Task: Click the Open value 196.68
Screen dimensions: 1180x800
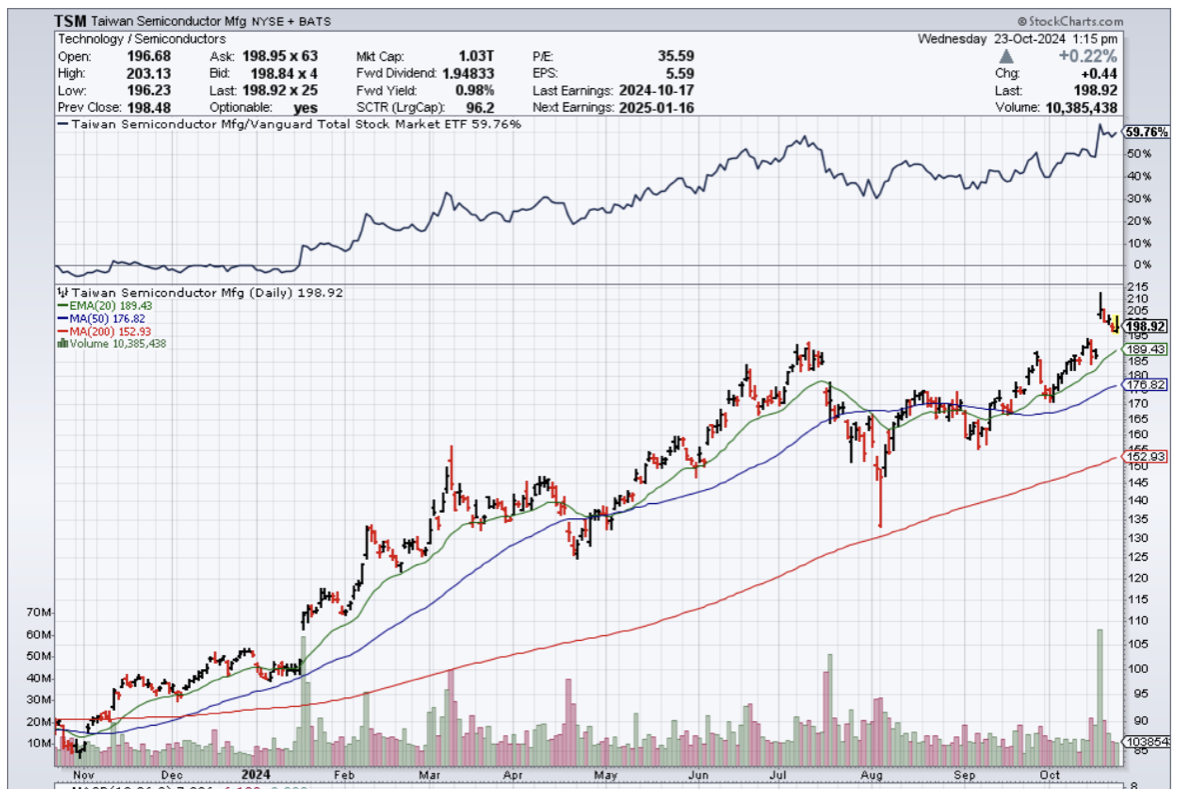Action: point(148,56)
